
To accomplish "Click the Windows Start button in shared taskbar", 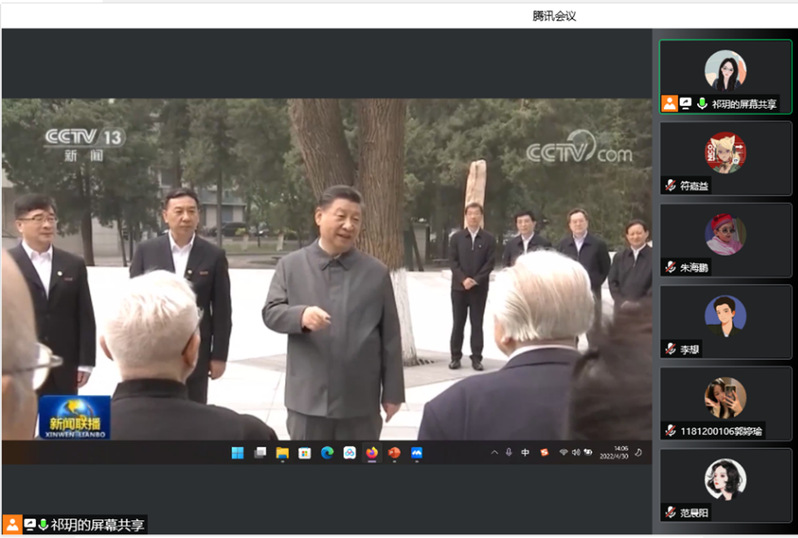I will pyautogui.click(x=237, y=453).
